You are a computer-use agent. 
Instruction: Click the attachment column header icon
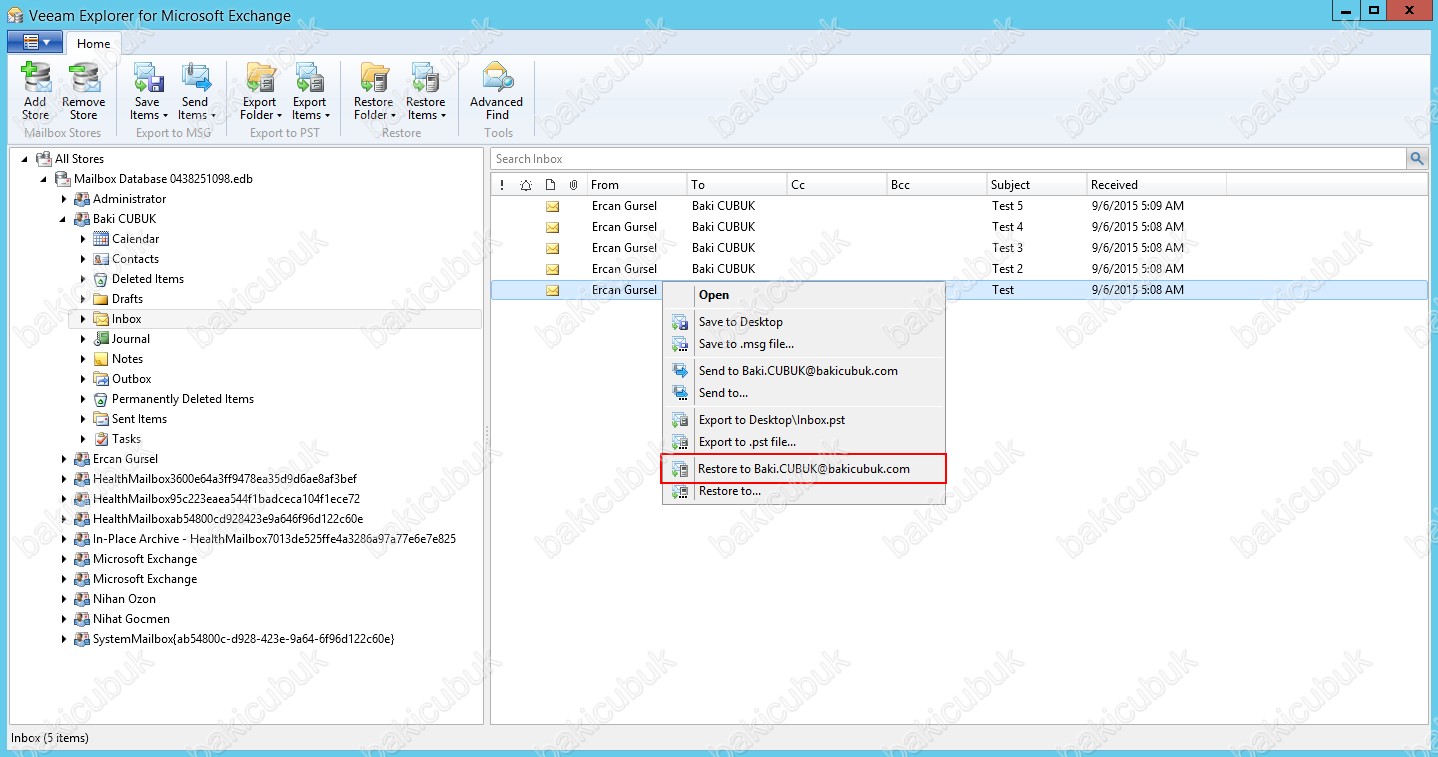(573, 185)
